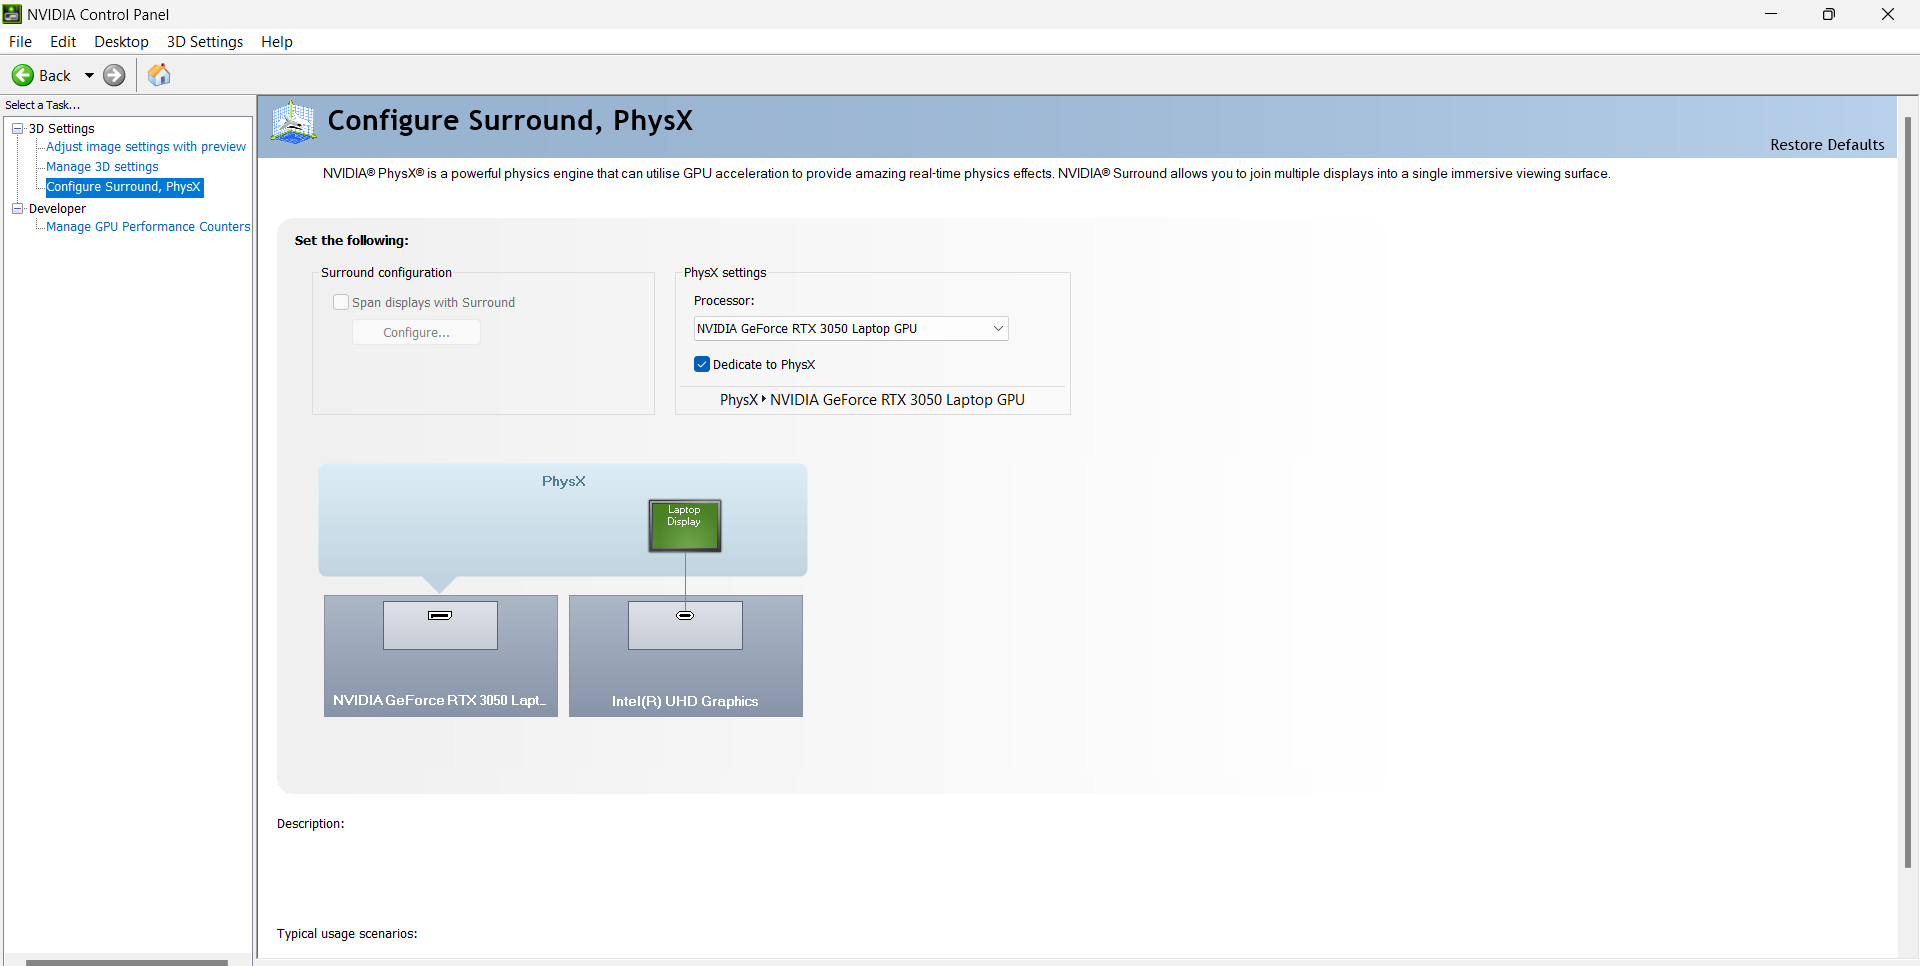Click the Intel UHD Graphics connector port icon
The height and width of the screenshot is (966, 1920).
tap(685, 615)
